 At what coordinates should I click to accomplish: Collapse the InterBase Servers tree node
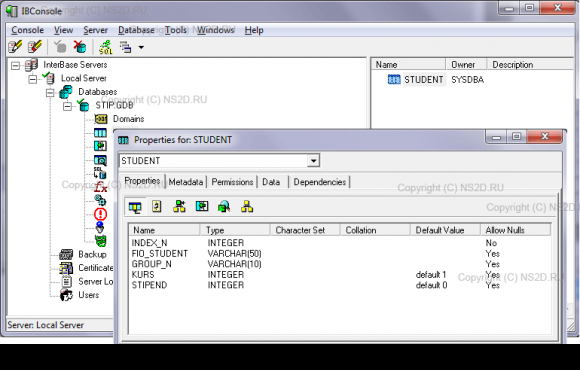tap(15, 66)
